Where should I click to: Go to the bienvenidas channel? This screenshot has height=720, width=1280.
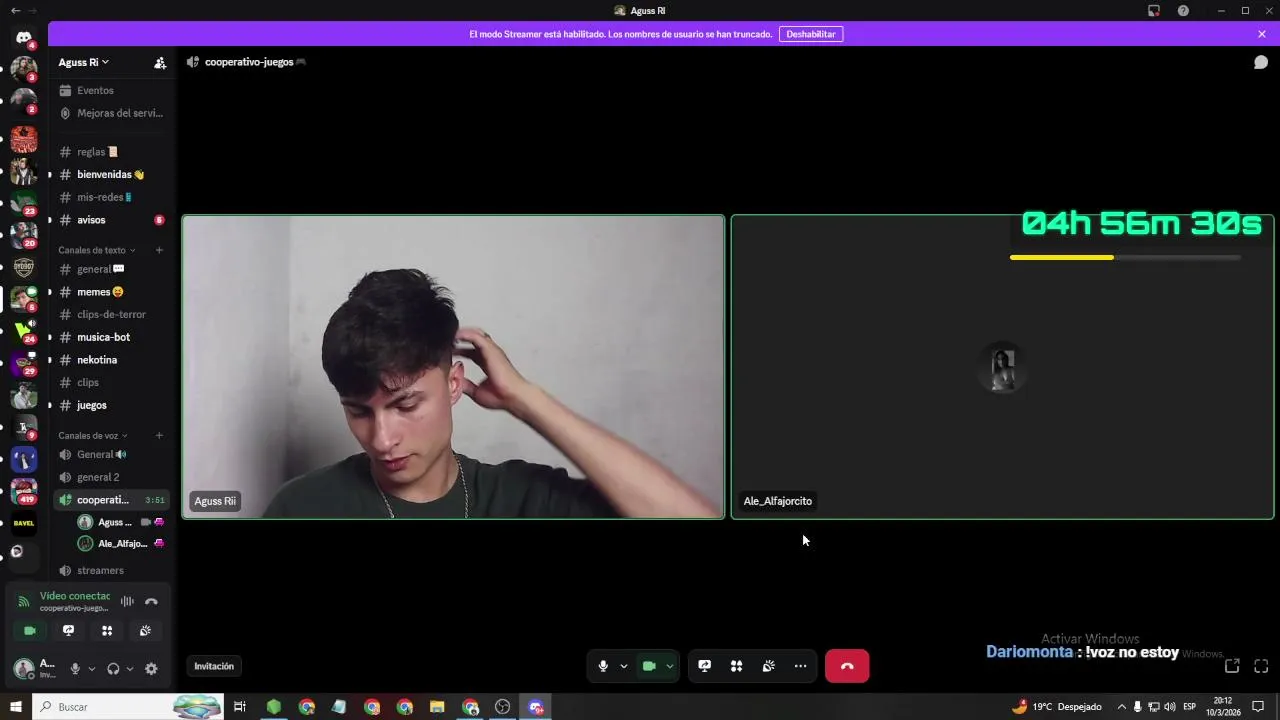[x=110, y=174]
